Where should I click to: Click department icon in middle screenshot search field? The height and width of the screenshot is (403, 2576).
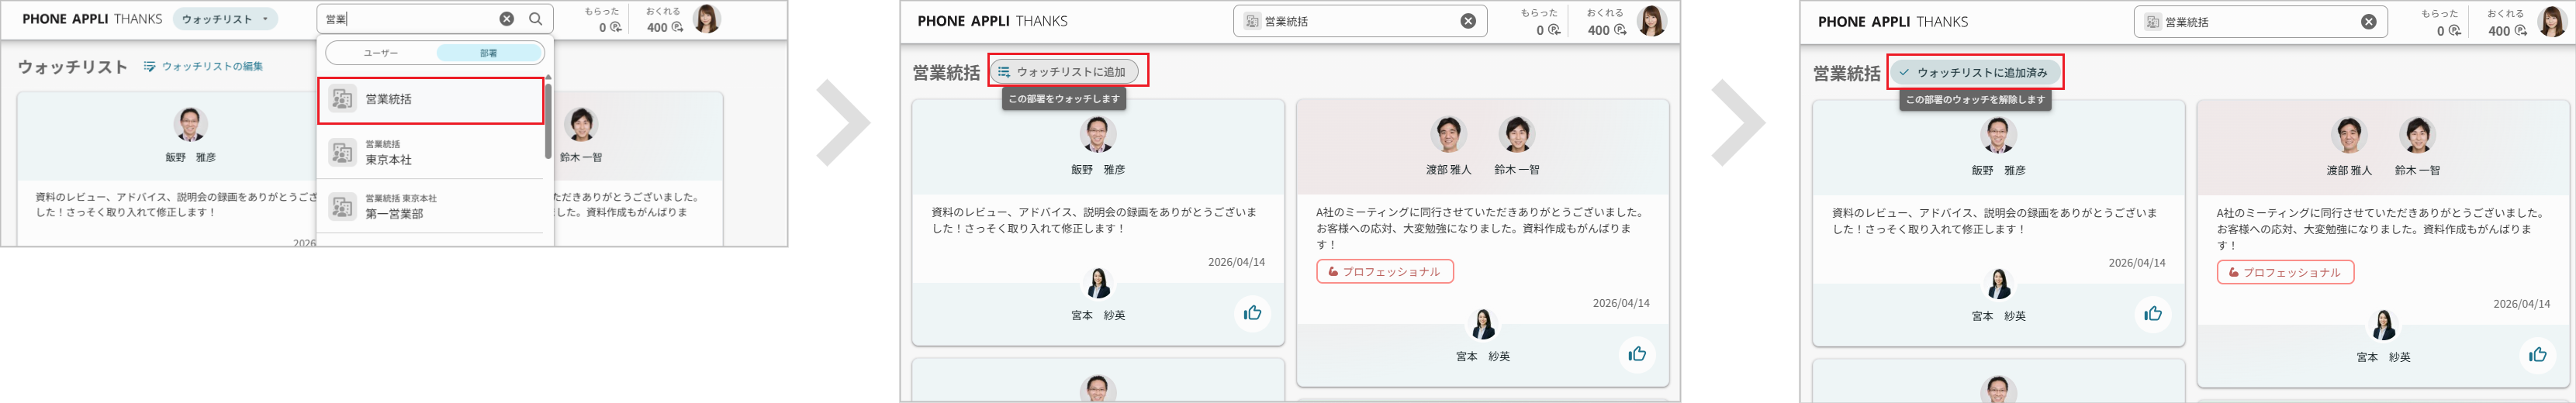tap(1252, 21)
